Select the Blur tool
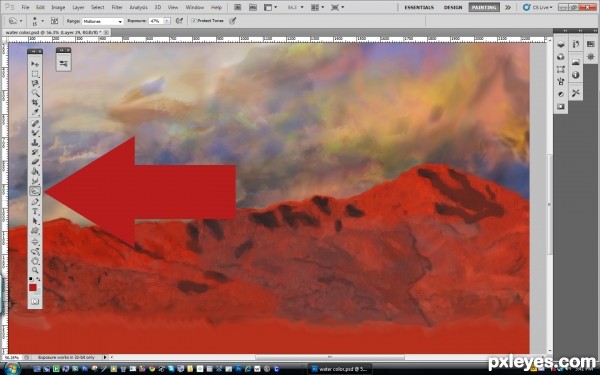Image resolution: width=600 pixels, height=375 pixels. 35,181
